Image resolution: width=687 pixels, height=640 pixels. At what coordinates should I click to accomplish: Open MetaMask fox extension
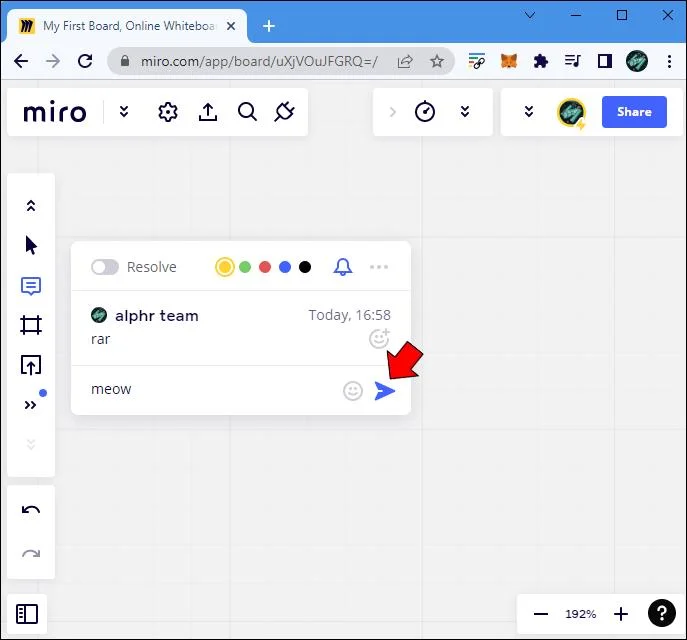click(x=509, y=61)
